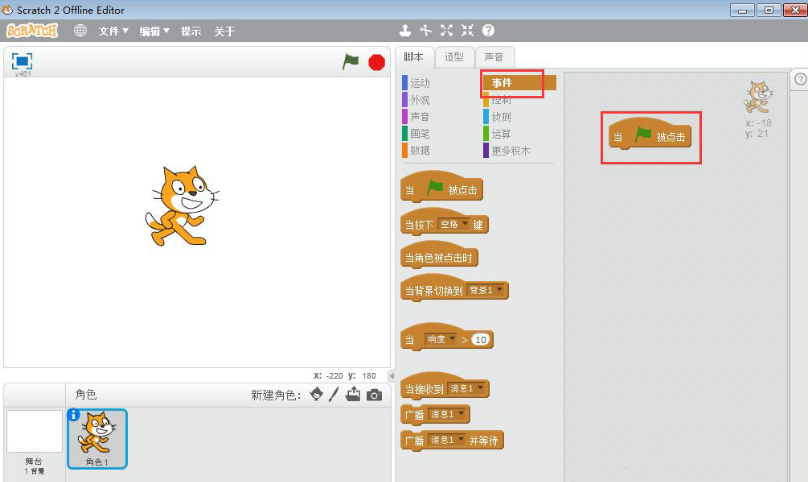Click the Scratch logo

tap(32, 30)
